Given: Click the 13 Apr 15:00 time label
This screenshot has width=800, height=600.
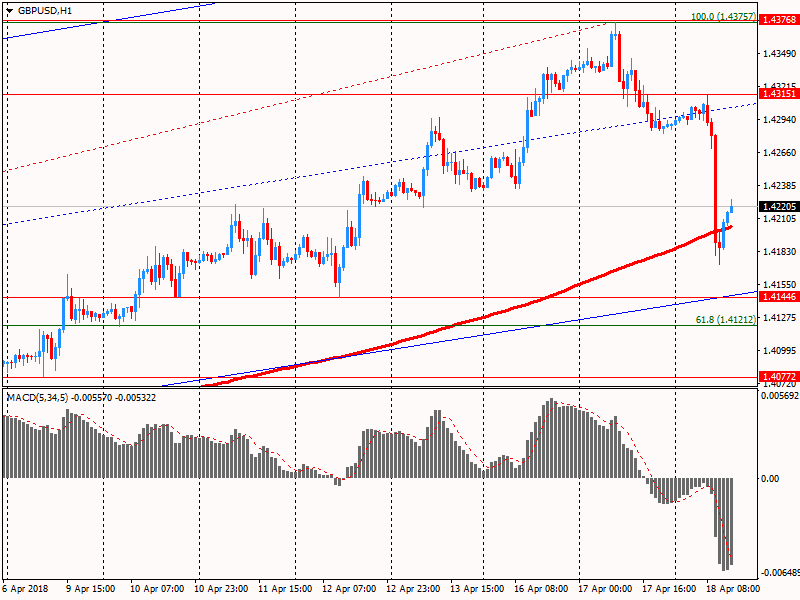Looking at the screenshot, I should [x=477, y=589].
